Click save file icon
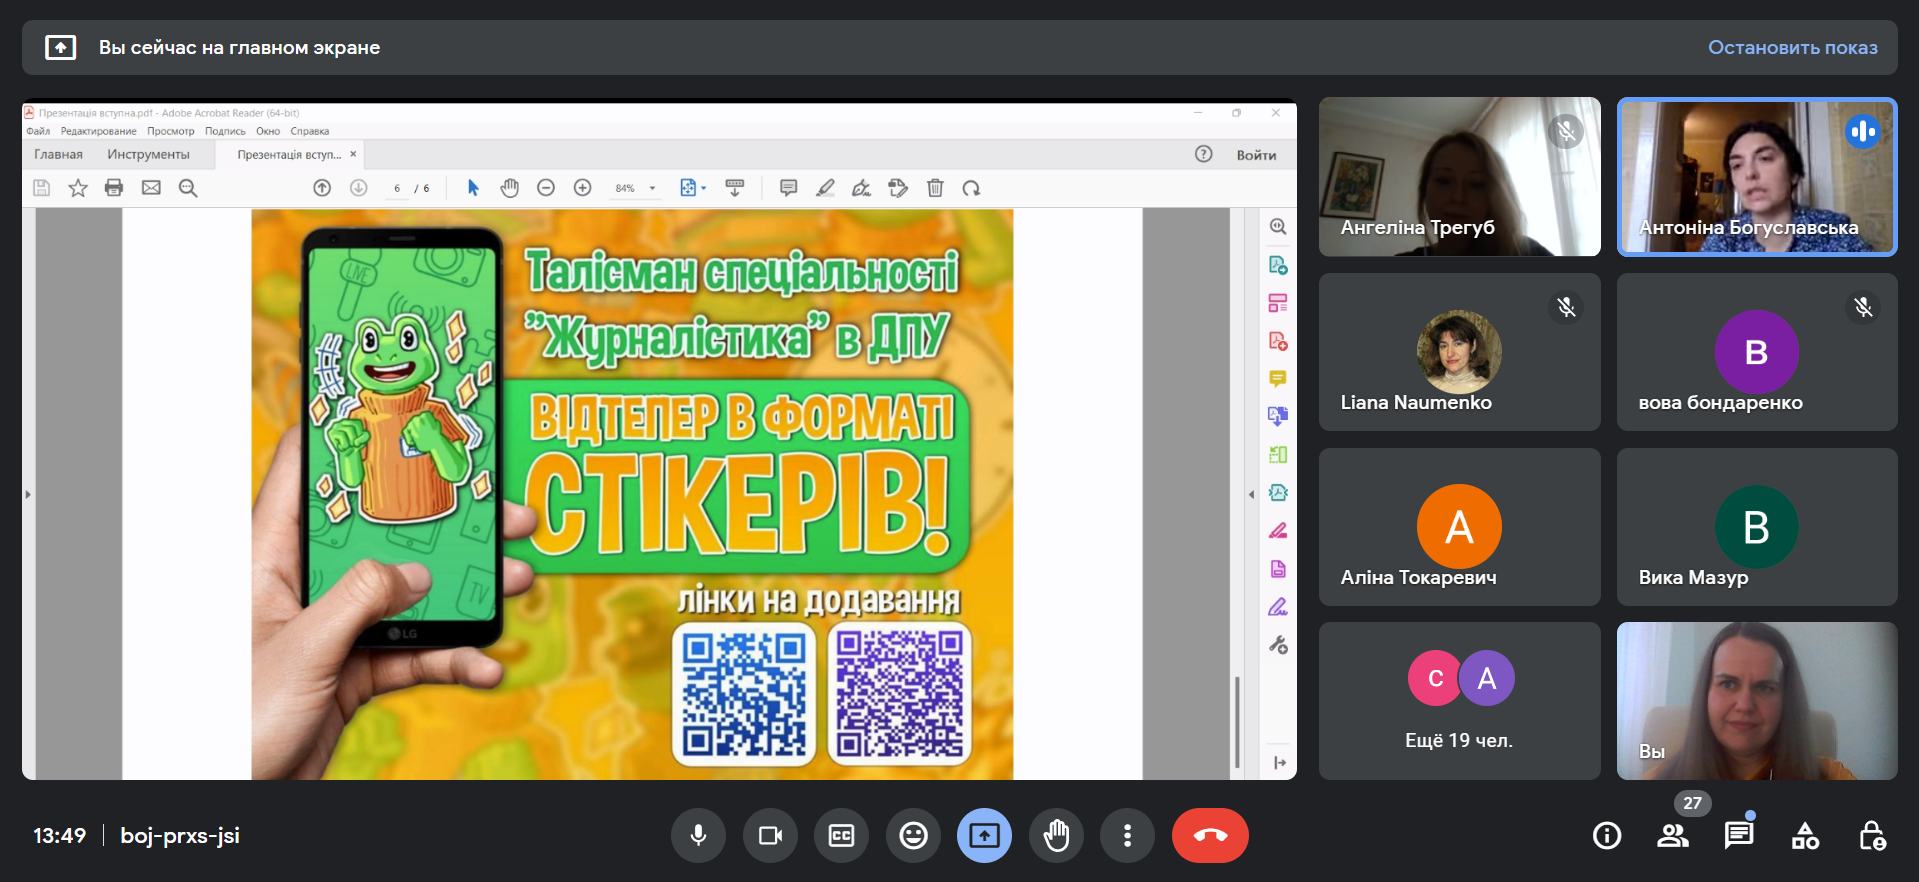Viewport: 1919px width, 882px height. point(42,188)
